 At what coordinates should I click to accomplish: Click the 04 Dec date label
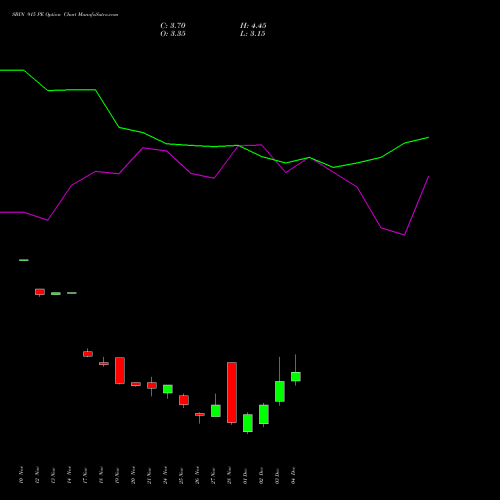(293, 475)
